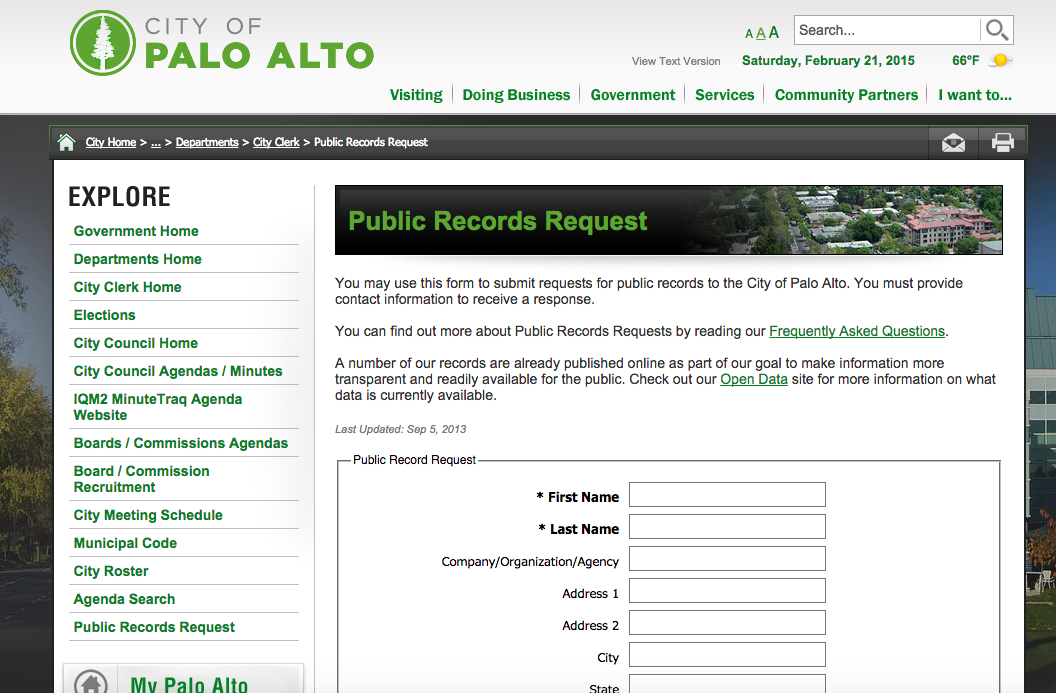This screenshot has width=1056, height=693.
Task: Open City Meeting Schedule
Action: pyautogui.click(x=148, y=515)
